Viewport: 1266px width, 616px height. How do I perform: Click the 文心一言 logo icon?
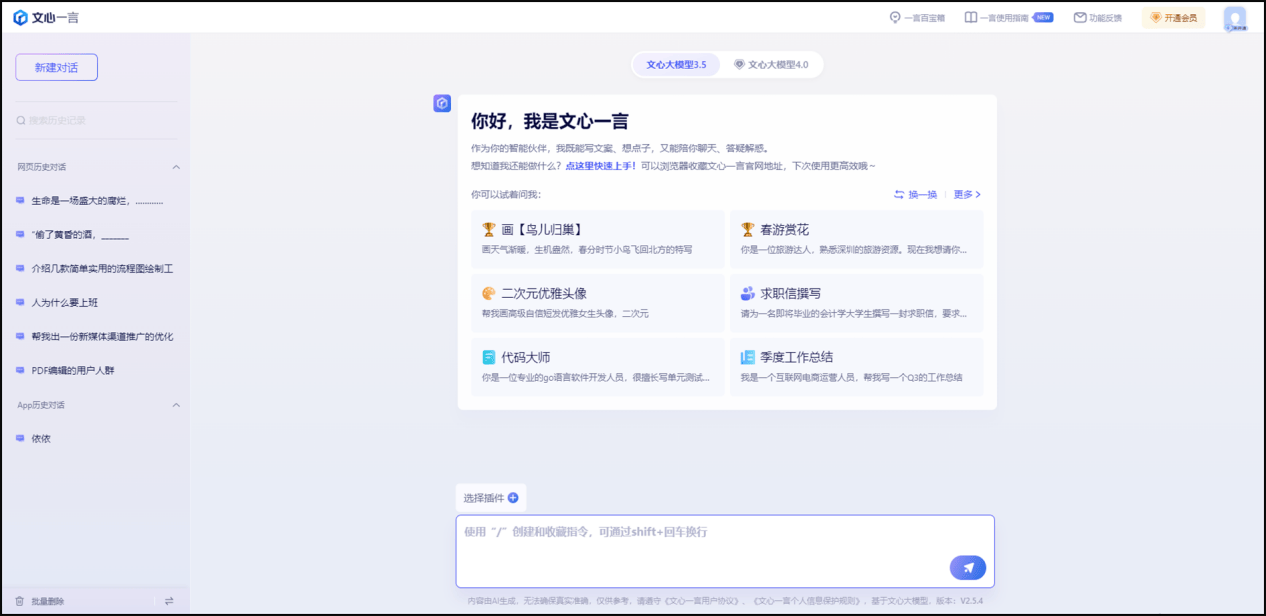(x=20, y=17)
